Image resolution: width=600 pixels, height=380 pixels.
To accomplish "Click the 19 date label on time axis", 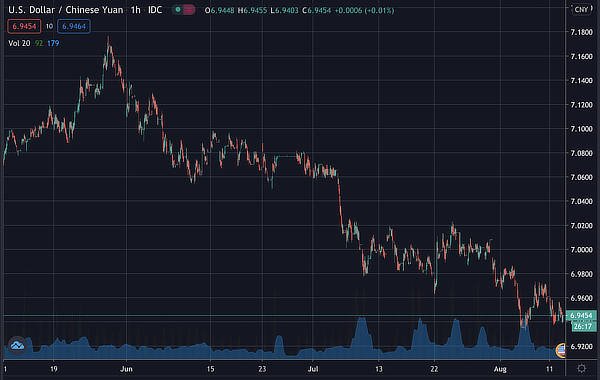I will (54, 369).
